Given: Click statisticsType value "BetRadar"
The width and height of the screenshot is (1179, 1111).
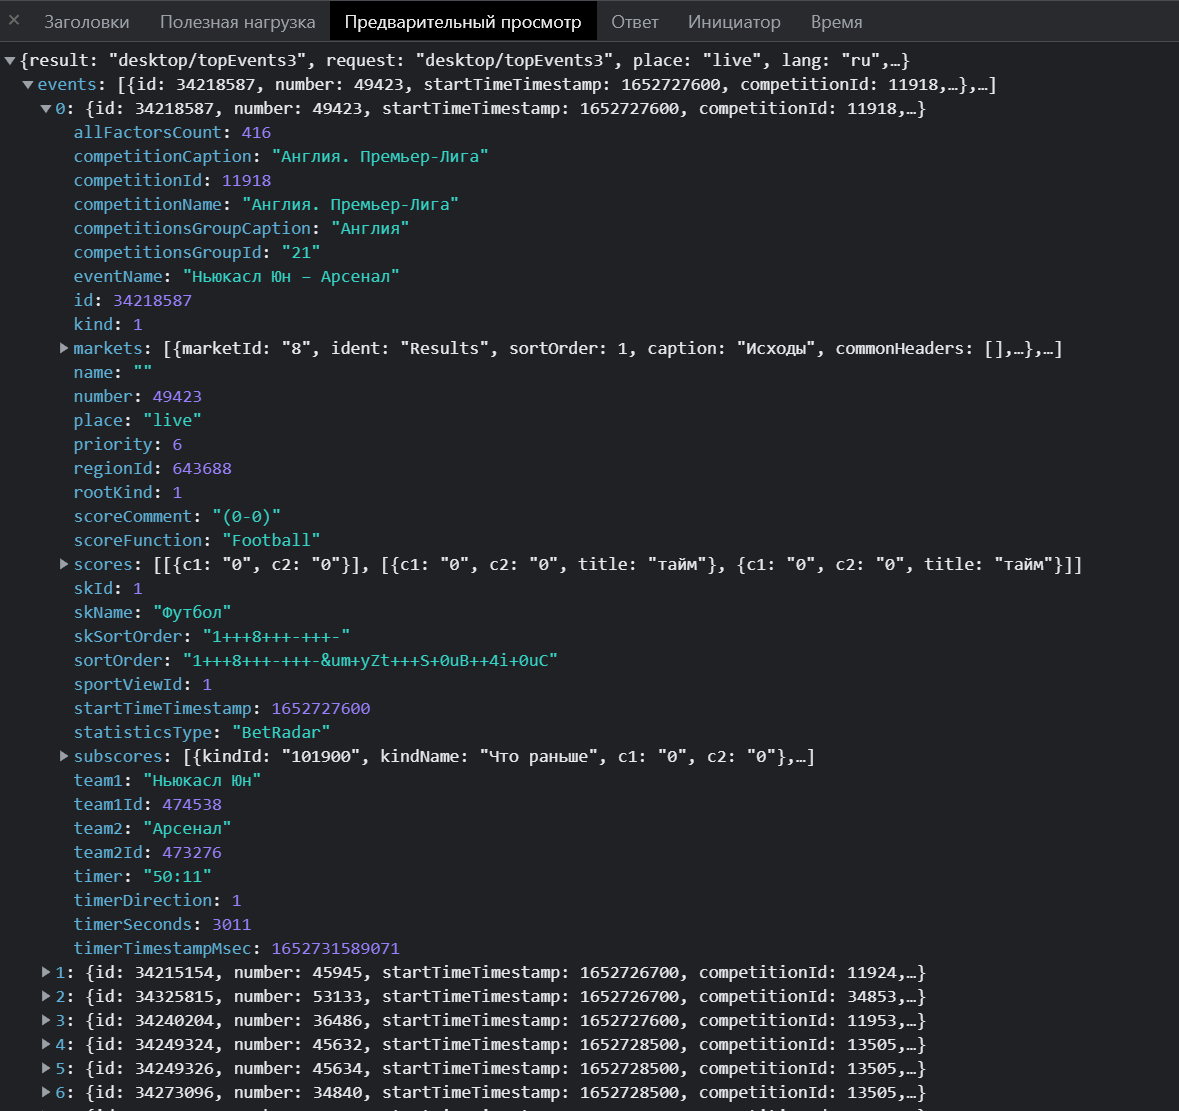Looking at the screenshot, I should pos(280,732).
